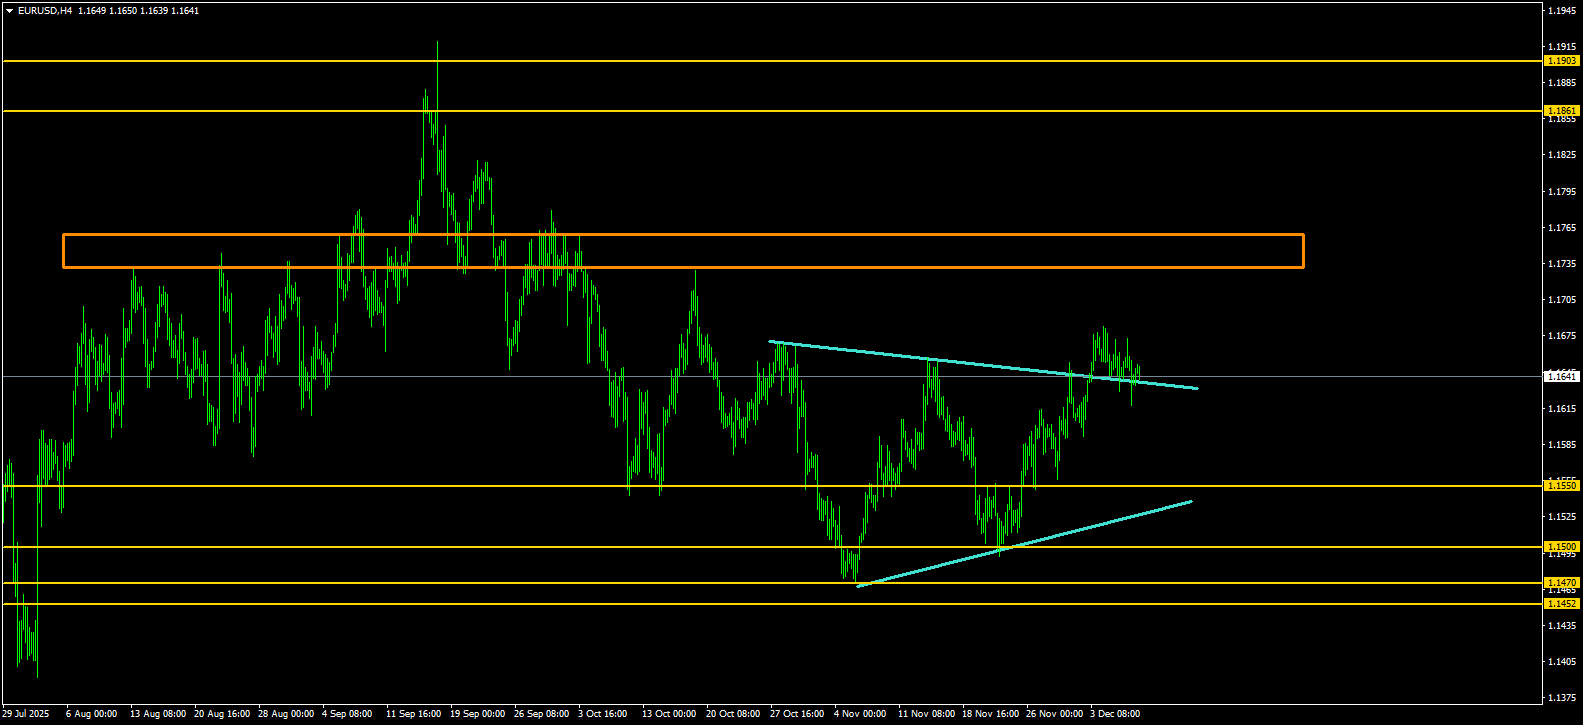Click the 27 Oct 16:00 time label
This screenshot has width=1583, height=725.
(797, 714)
